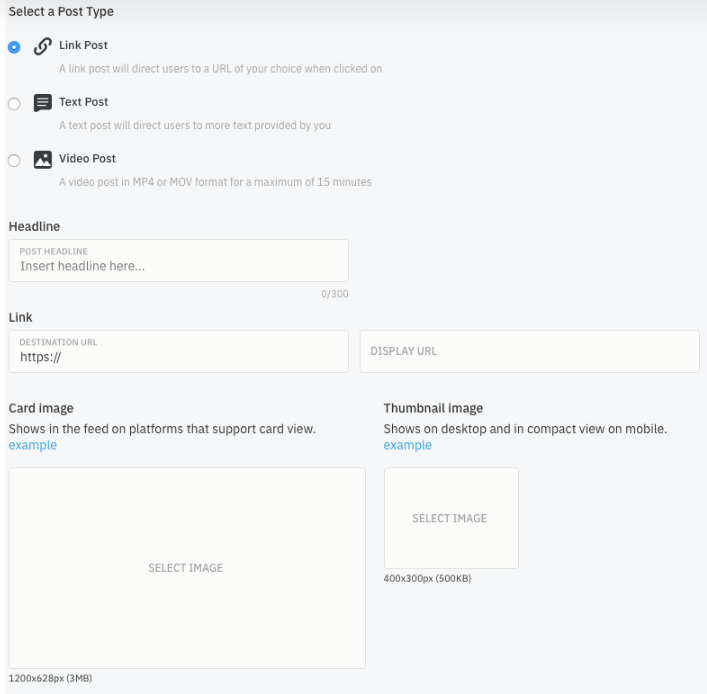Focus the Display URL field
The image size is (707, 694).
[529, 352]
